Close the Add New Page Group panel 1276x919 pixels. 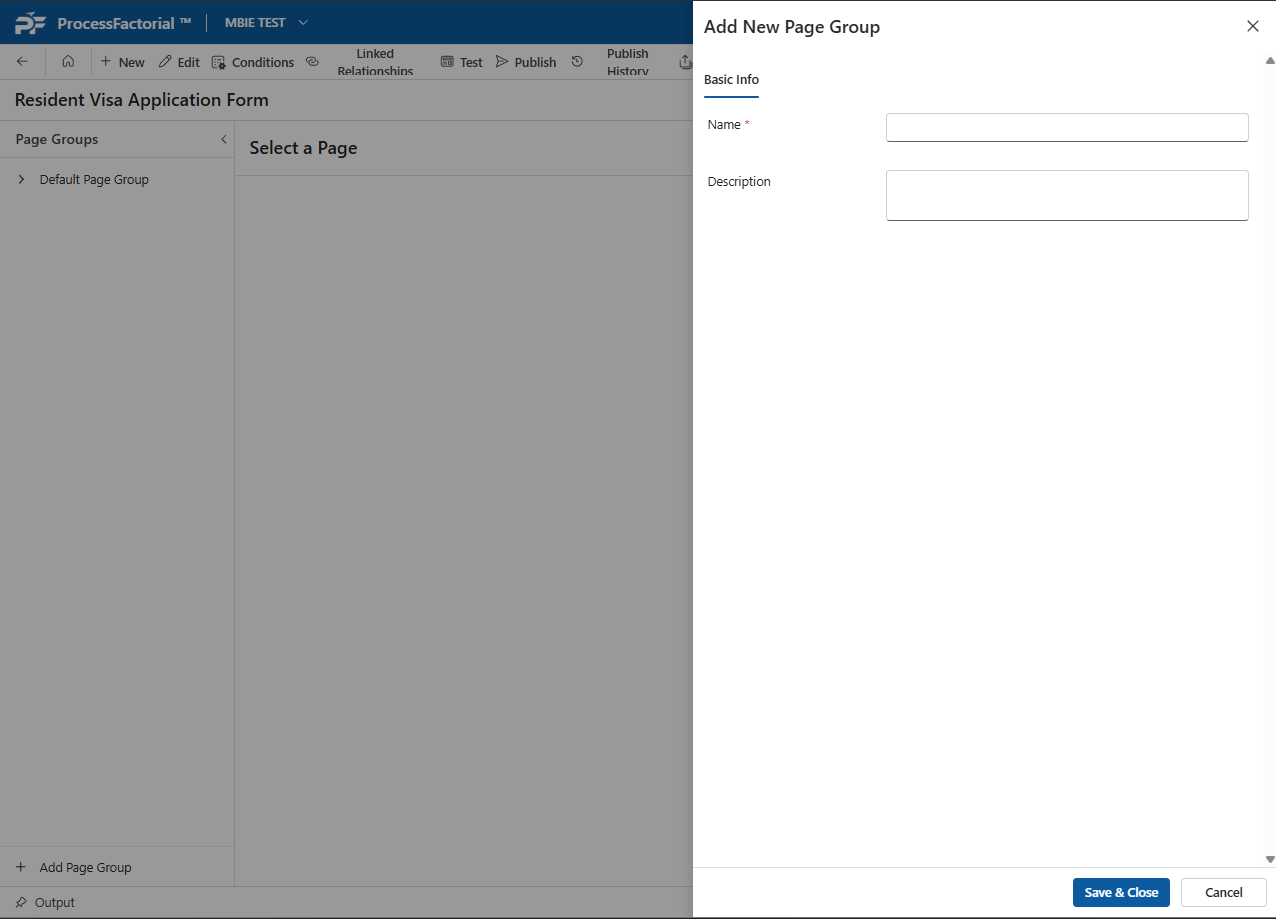pyautogui.click(x=1252, y=27)
